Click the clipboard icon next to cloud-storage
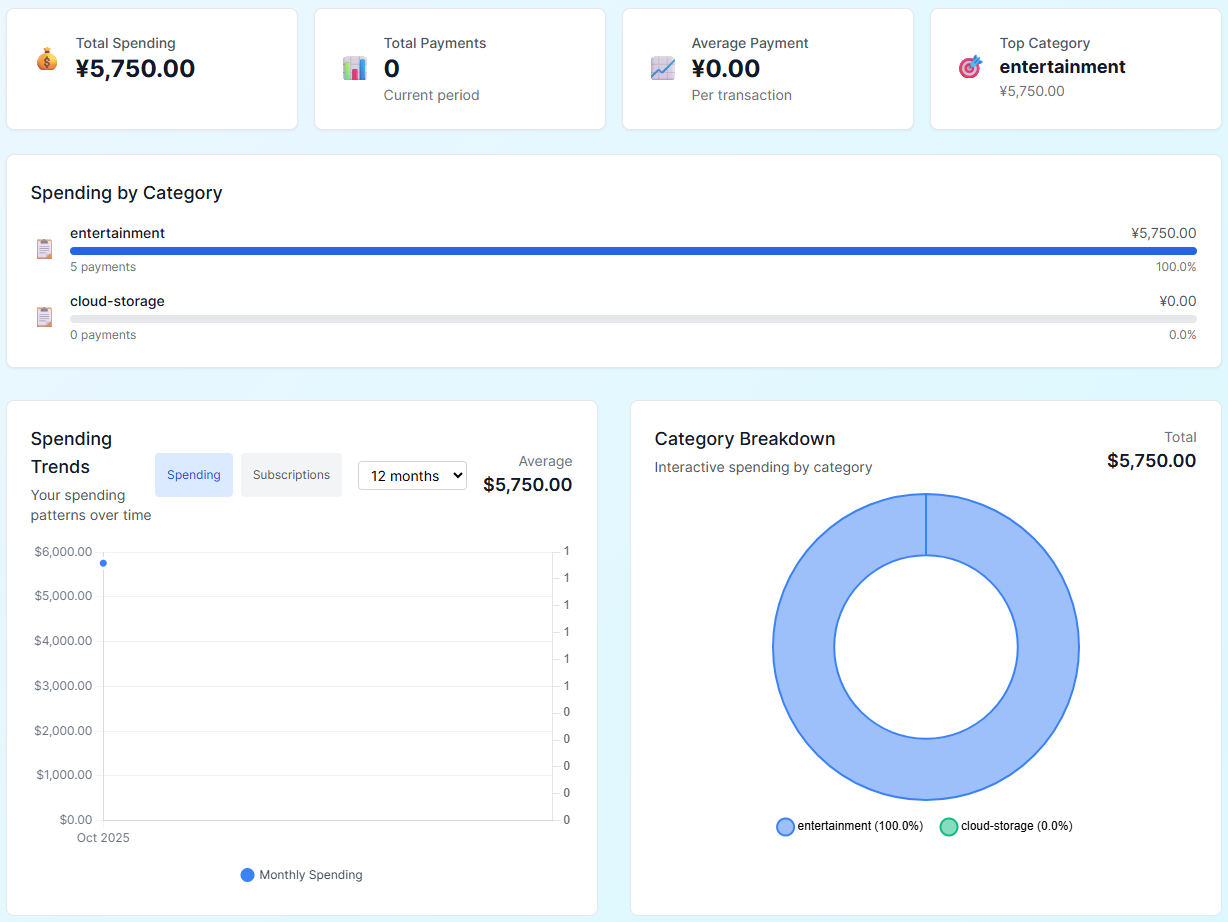The height and width of the screenshot is (922, 1228). pos(44,317)
